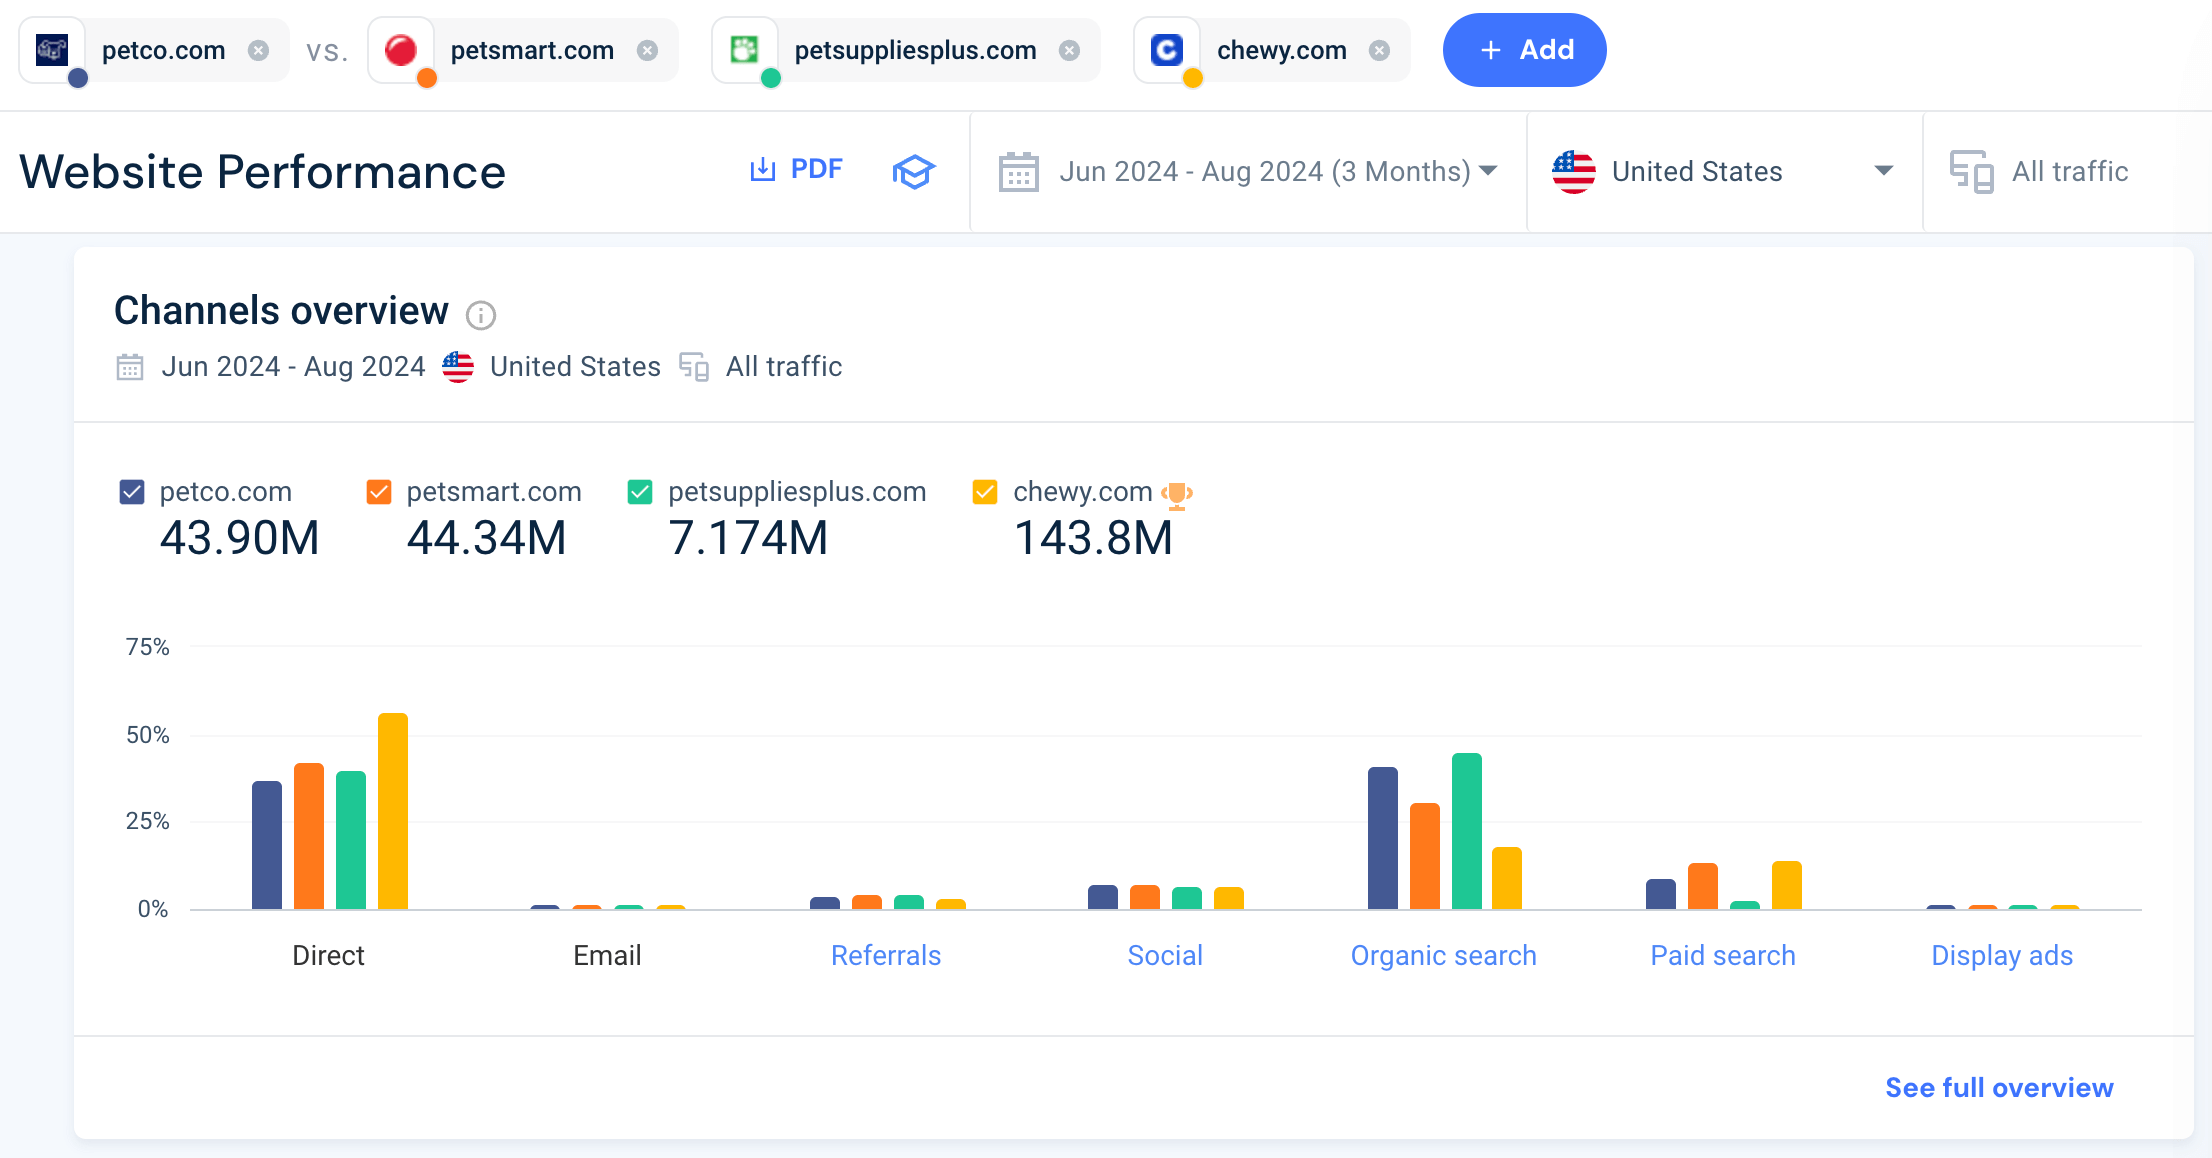The height and width of the screenshot is (1158, 2212).
Task: Show Channels overview info tooltip icon
Action: (481, 315)
